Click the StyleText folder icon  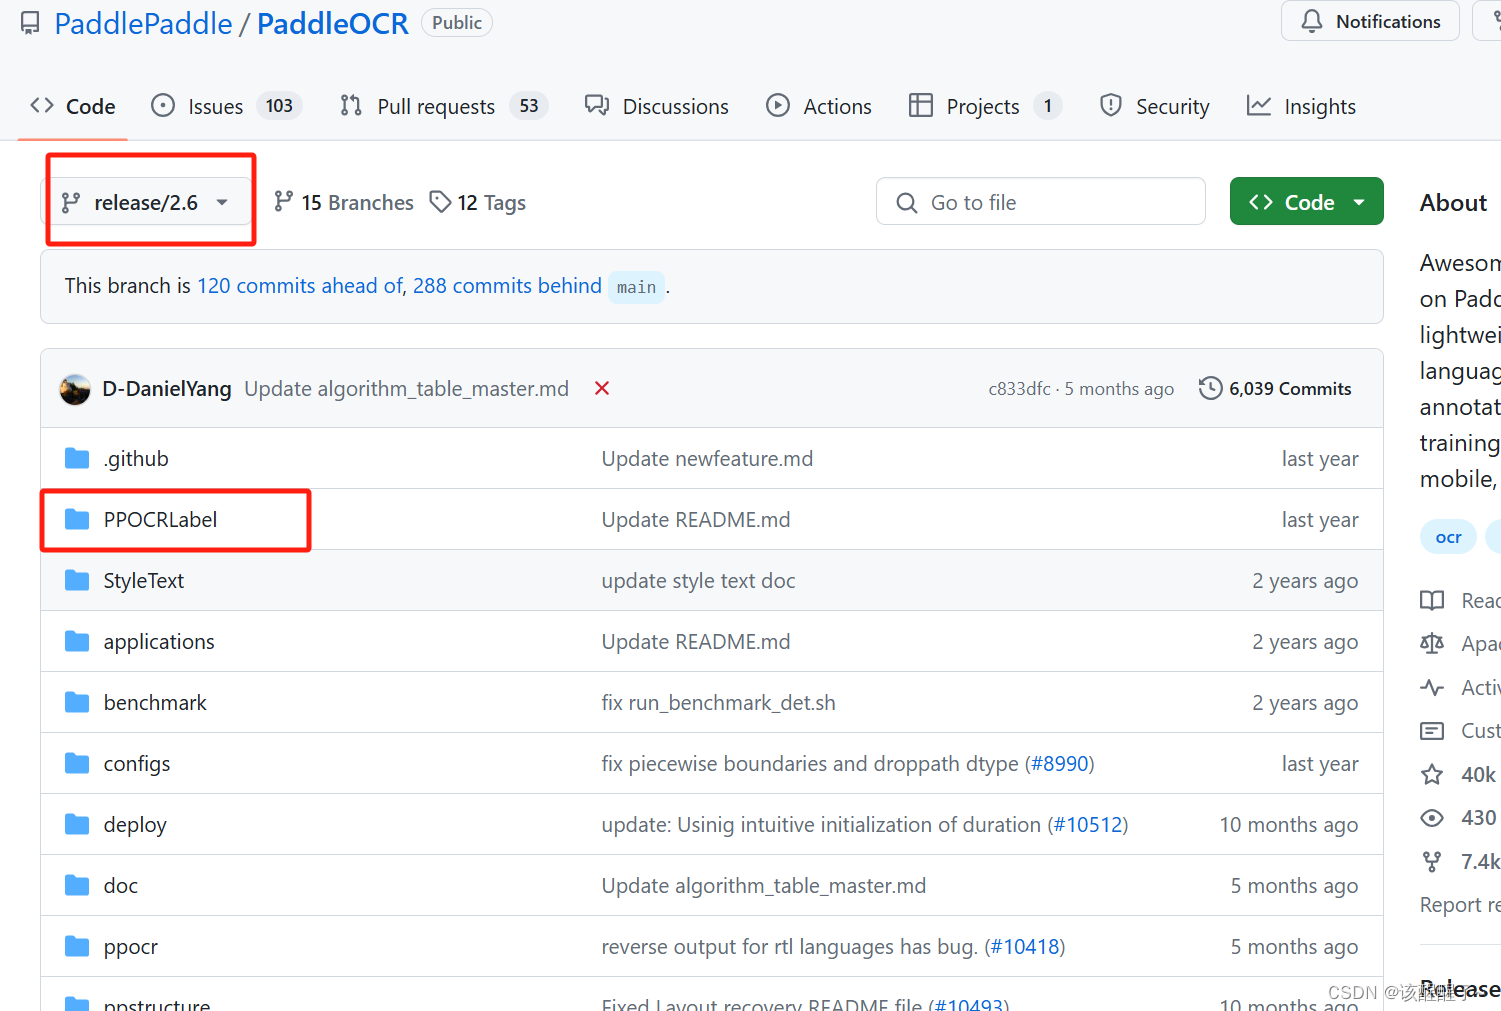click(77, 580)
